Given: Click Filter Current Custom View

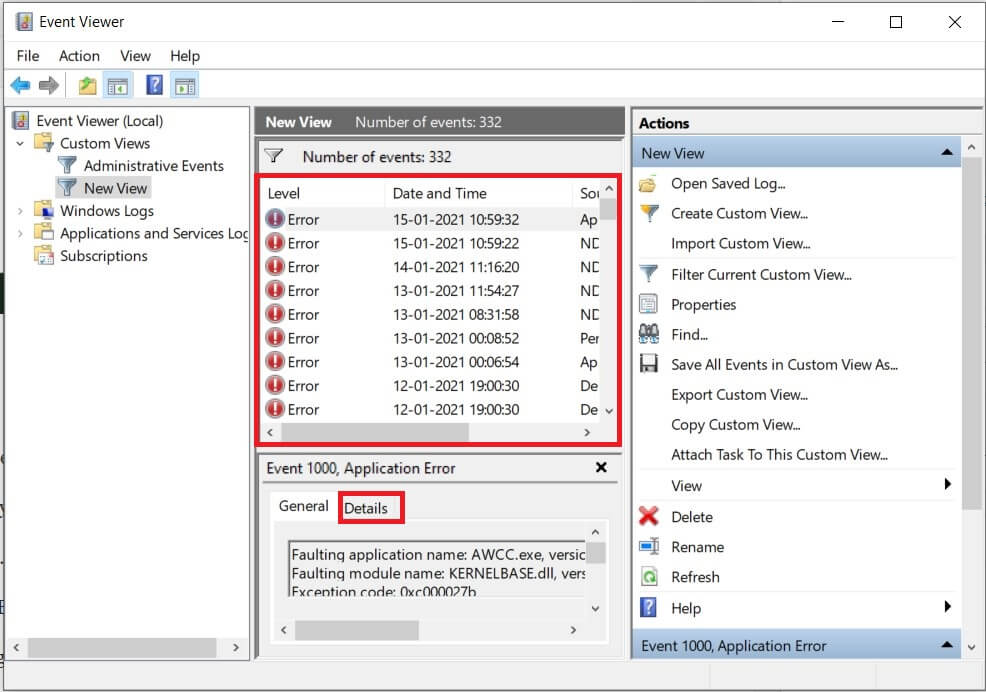Looking at the screenshot, I should click(x=761, y=274).
